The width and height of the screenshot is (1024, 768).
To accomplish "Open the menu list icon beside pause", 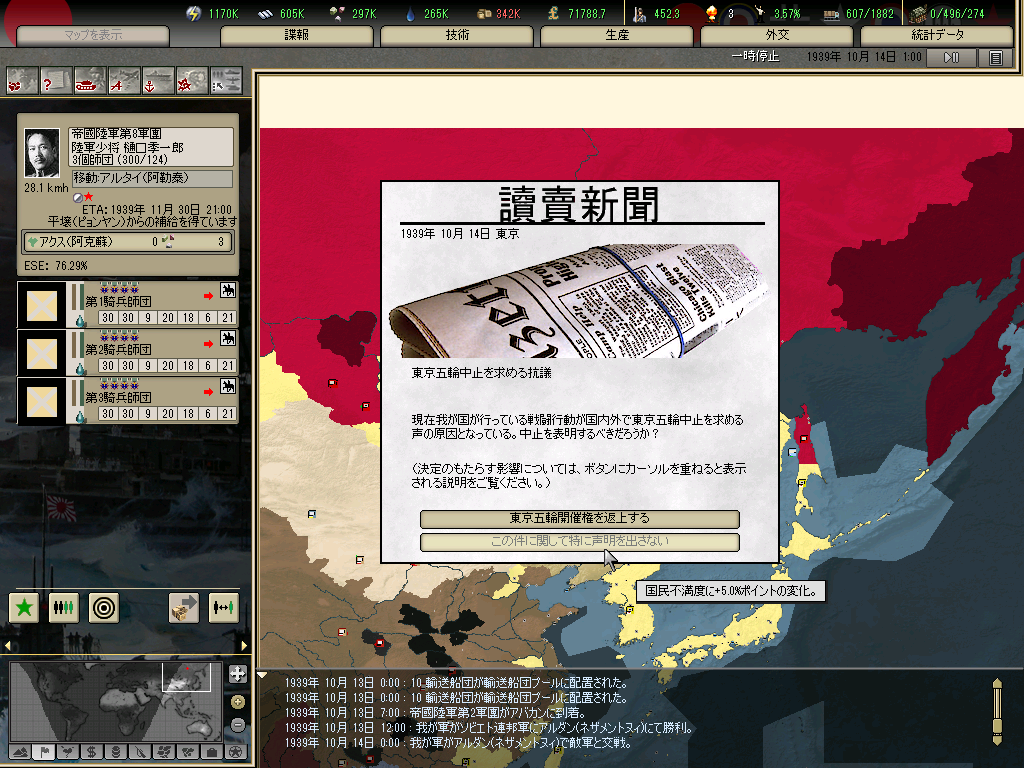I will (x=995, y=58).
